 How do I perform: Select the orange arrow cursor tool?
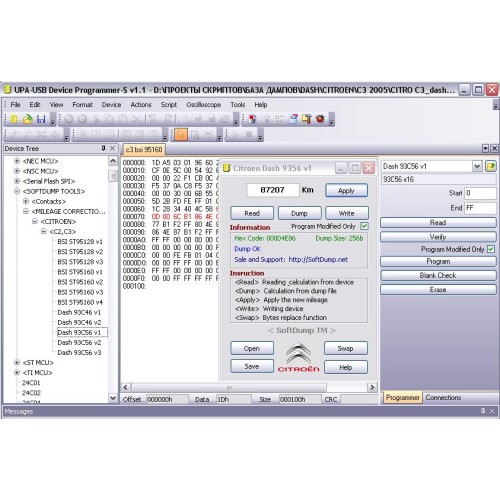pyautogui.click(x=181, y=134)
